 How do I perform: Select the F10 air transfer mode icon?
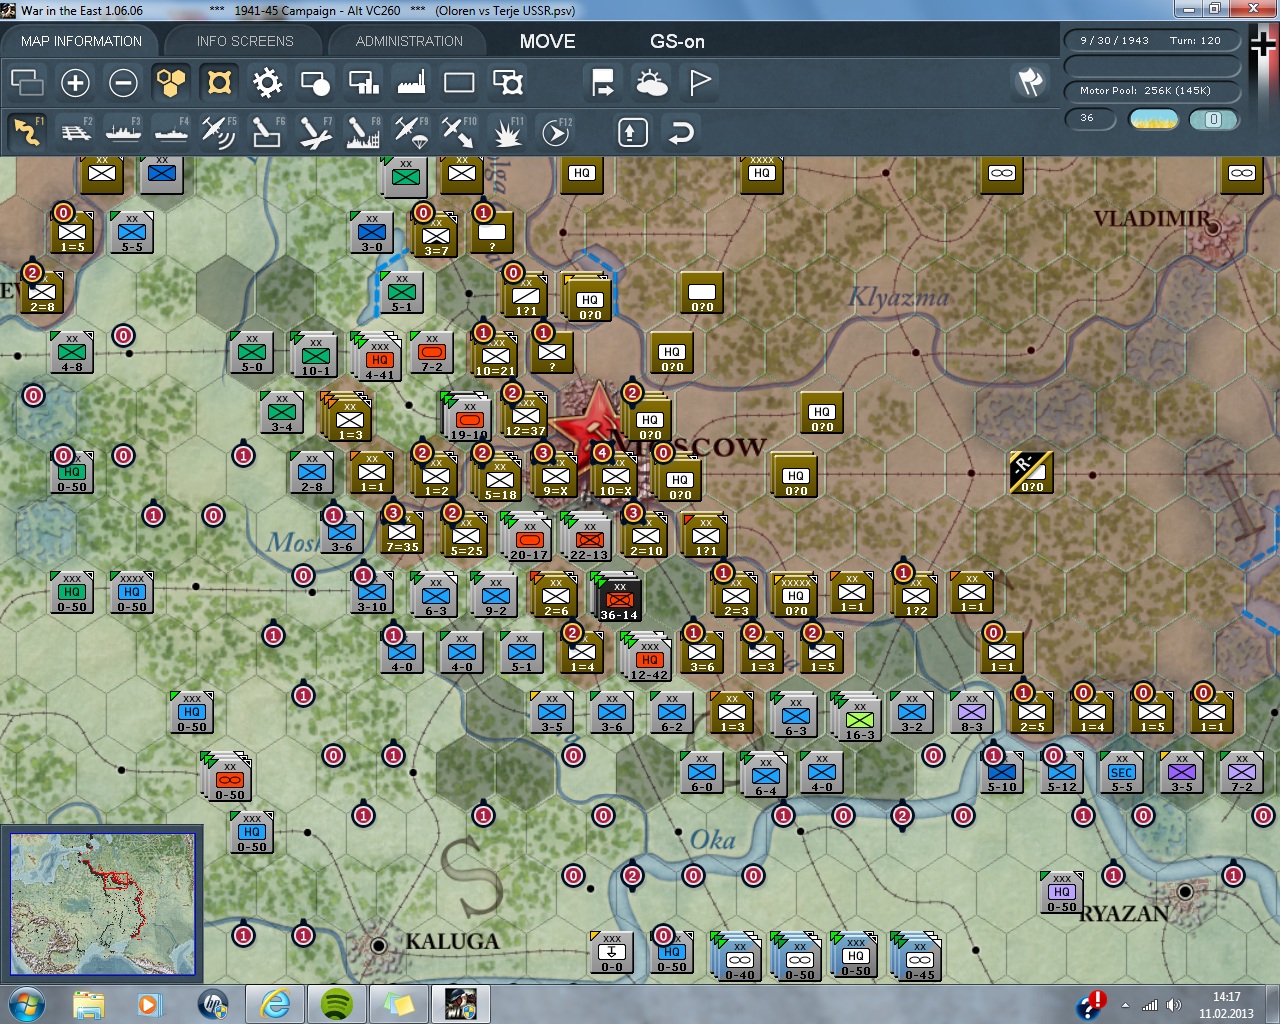pos(459,132)
